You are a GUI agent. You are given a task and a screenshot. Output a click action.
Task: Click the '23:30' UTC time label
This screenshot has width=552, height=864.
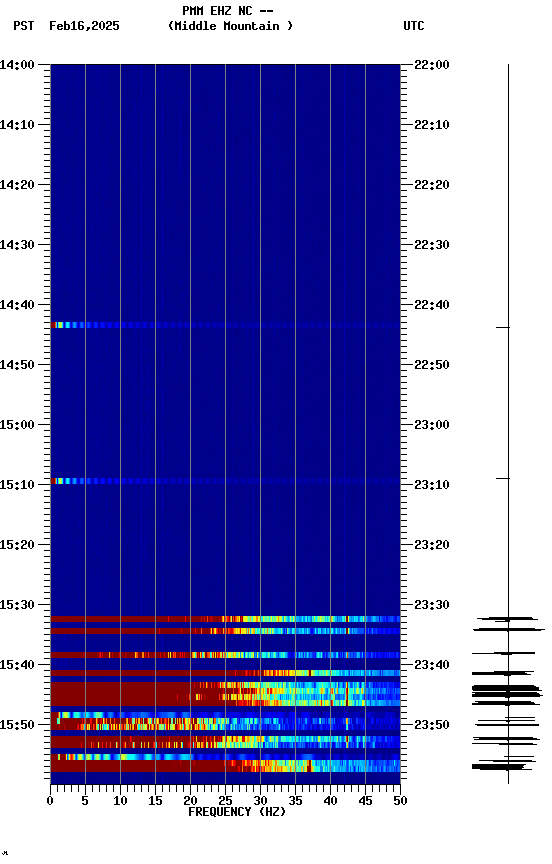click(x=432, y=606)
